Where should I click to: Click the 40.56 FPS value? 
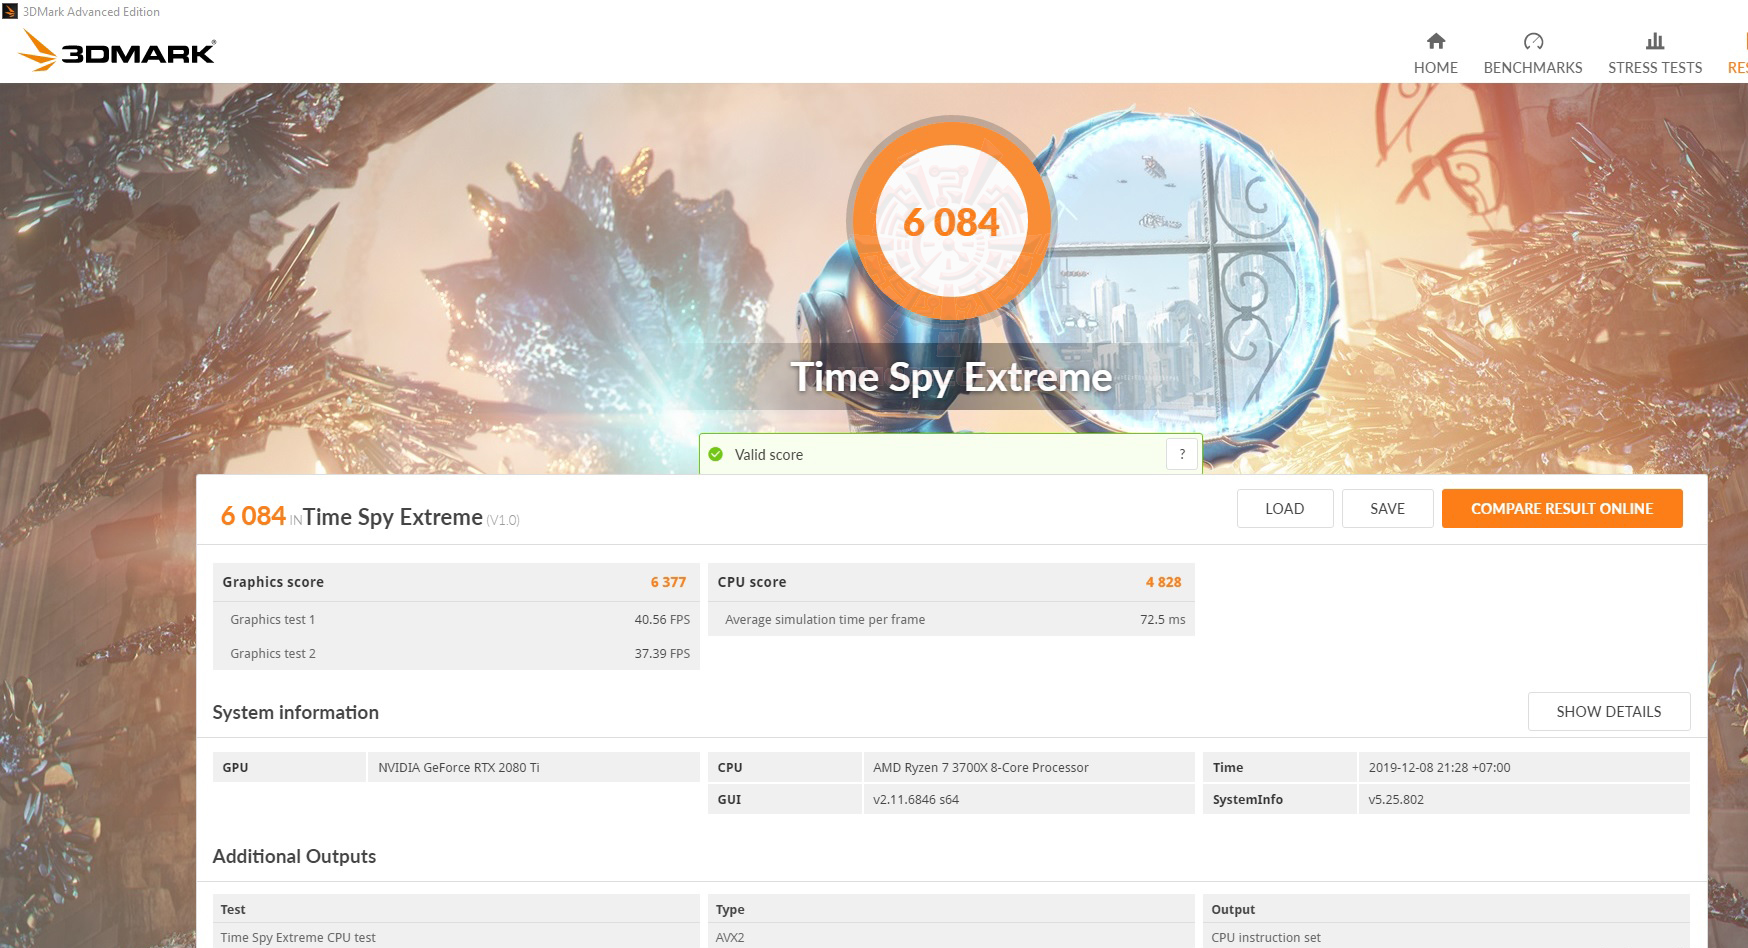tap(662, 619)
